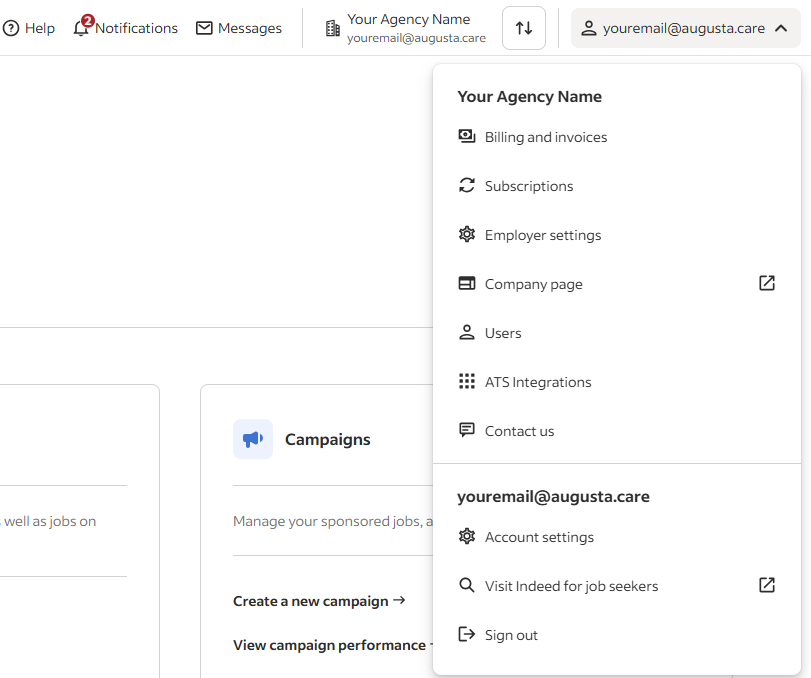The width and height of the screenshot is (811, 678).
Task: Open the Messages envelope icon
Action: (x=204, y=28)
